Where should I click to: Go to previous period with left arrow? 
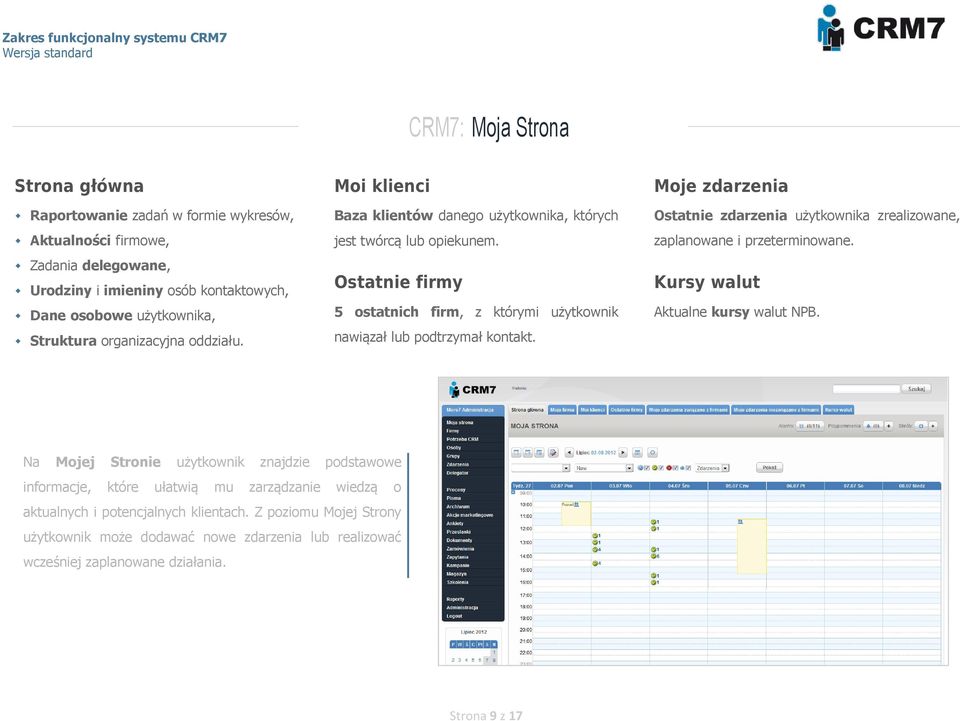(569, 453)
